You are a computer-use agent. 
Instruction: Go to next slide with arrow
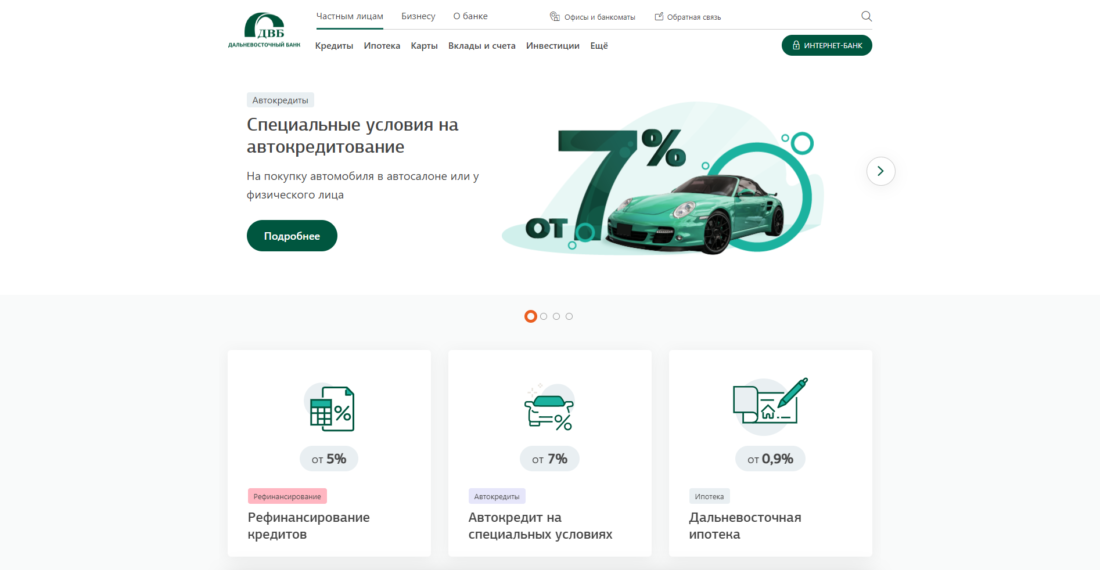[880, 171]
